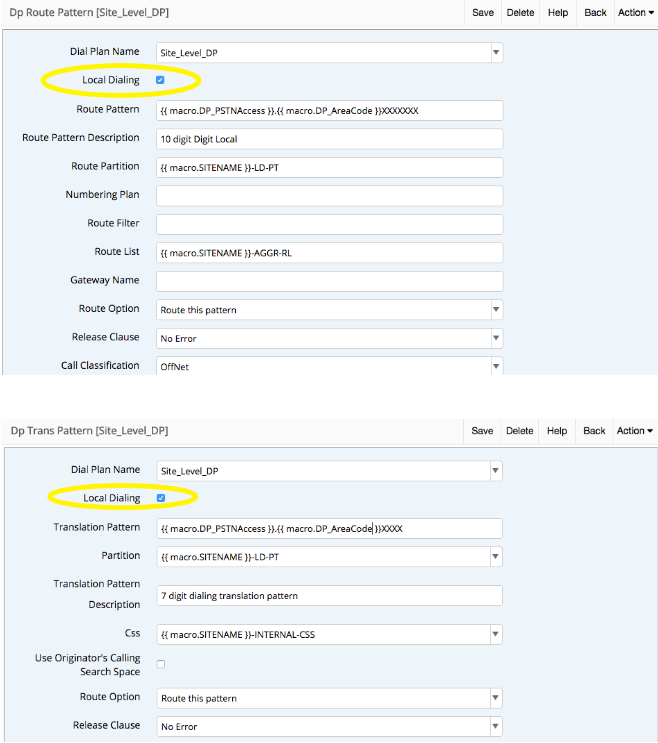Click the Route Pattern input field
Viewport: 658px width, 743px height.
point(329,110)
